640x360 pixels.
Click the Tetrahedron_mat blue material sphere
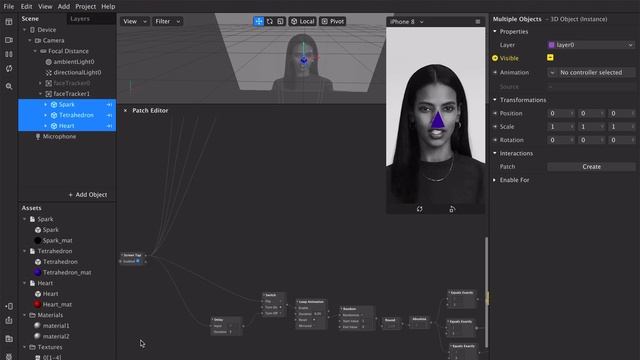pyautogui.click(x=38, y=272)
